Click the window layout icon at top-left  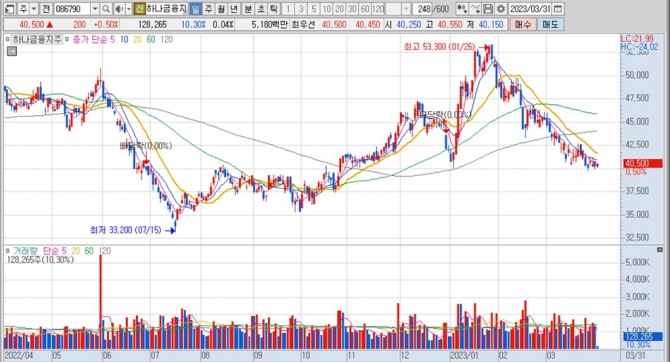[x=9, y=9]
